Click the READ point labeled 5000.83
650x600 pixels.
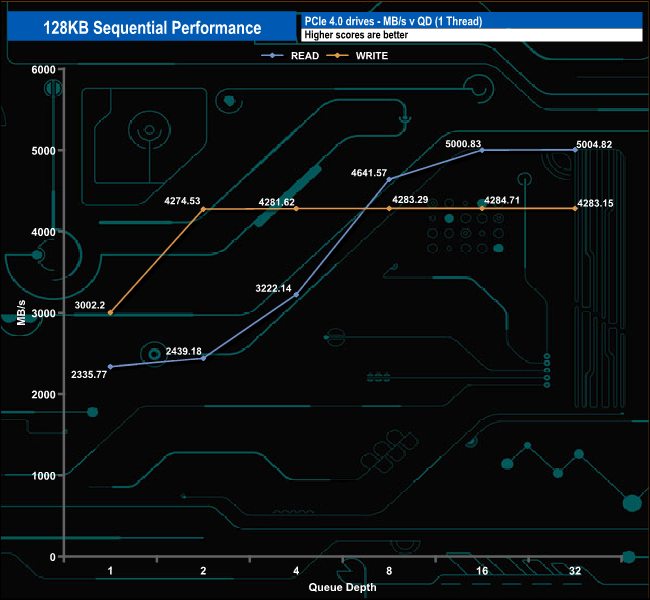(x=482, y=150)
